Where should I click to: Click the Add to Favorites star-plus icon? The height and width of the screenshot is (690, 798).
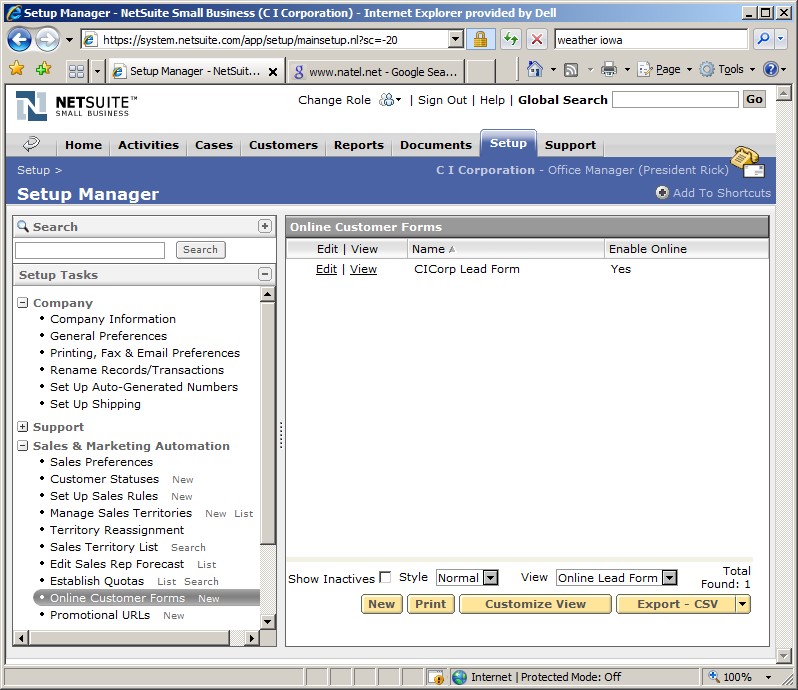(x=43, y=68)
